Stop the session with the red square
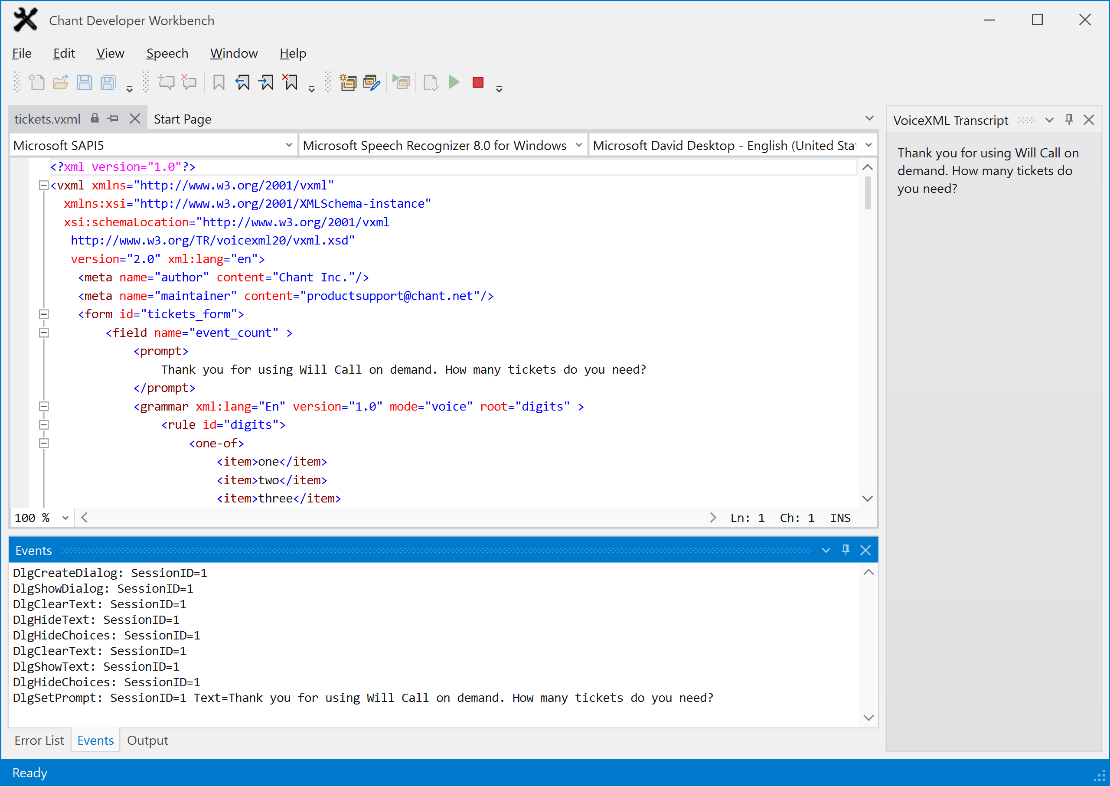Screen dimensions: 1110x786 478,83
